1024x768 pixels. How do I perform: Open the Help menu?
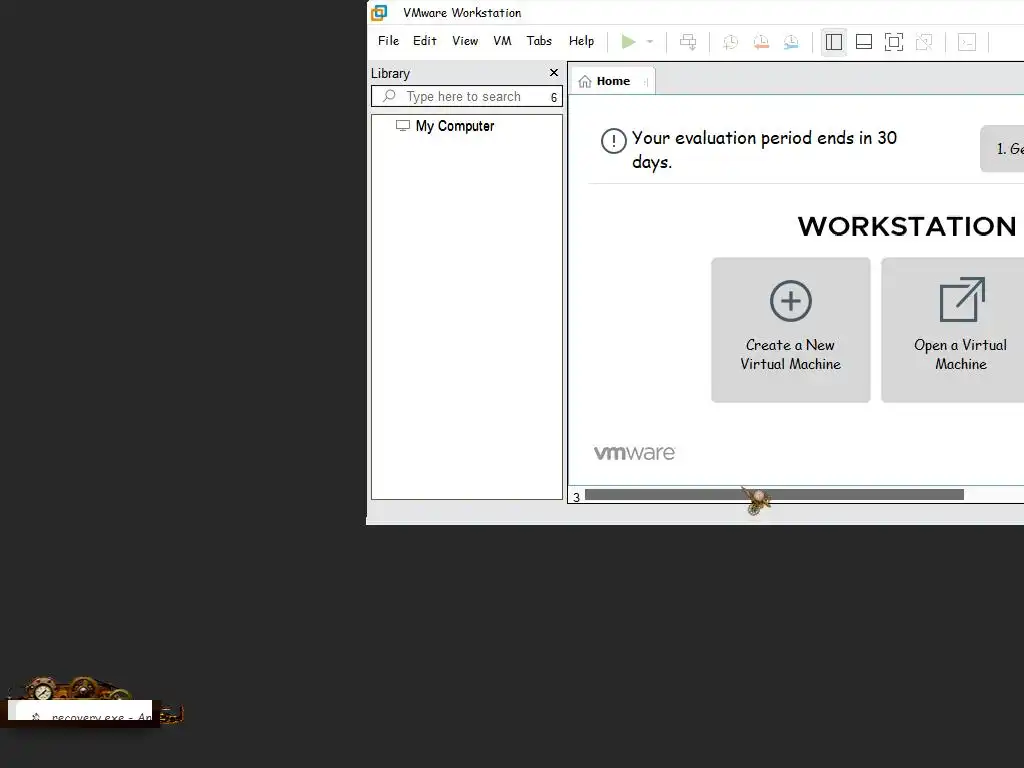pyautogui.click(x=581, y=41)
